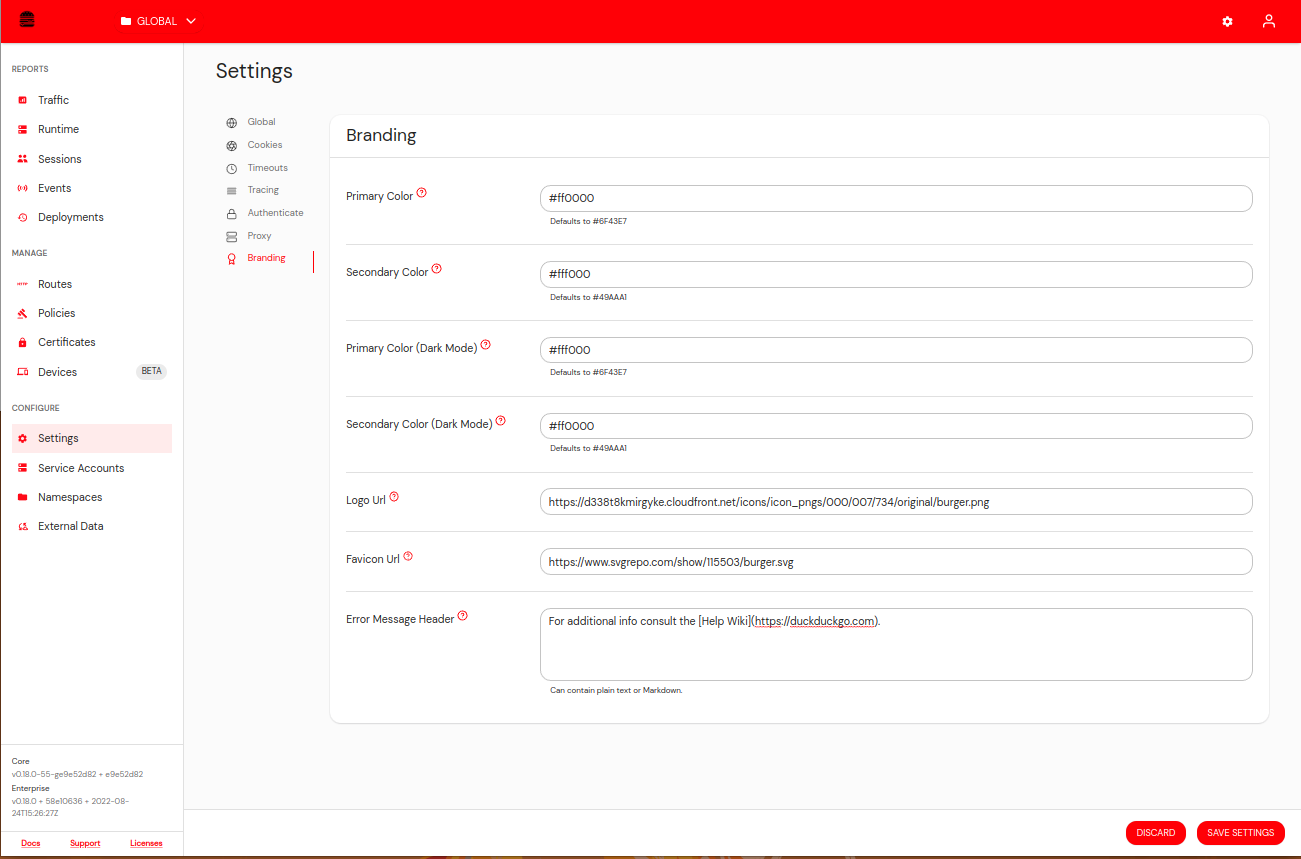This screenshot has width=1301, height=859.
Task: Click the SAVE SETTINGS button
Action: pyautogui.click(x=1240, y=832)
